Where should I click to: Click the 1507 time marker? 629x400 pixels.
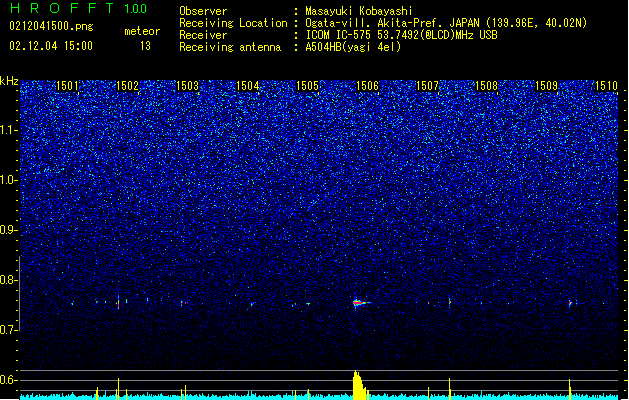[427, 86]
